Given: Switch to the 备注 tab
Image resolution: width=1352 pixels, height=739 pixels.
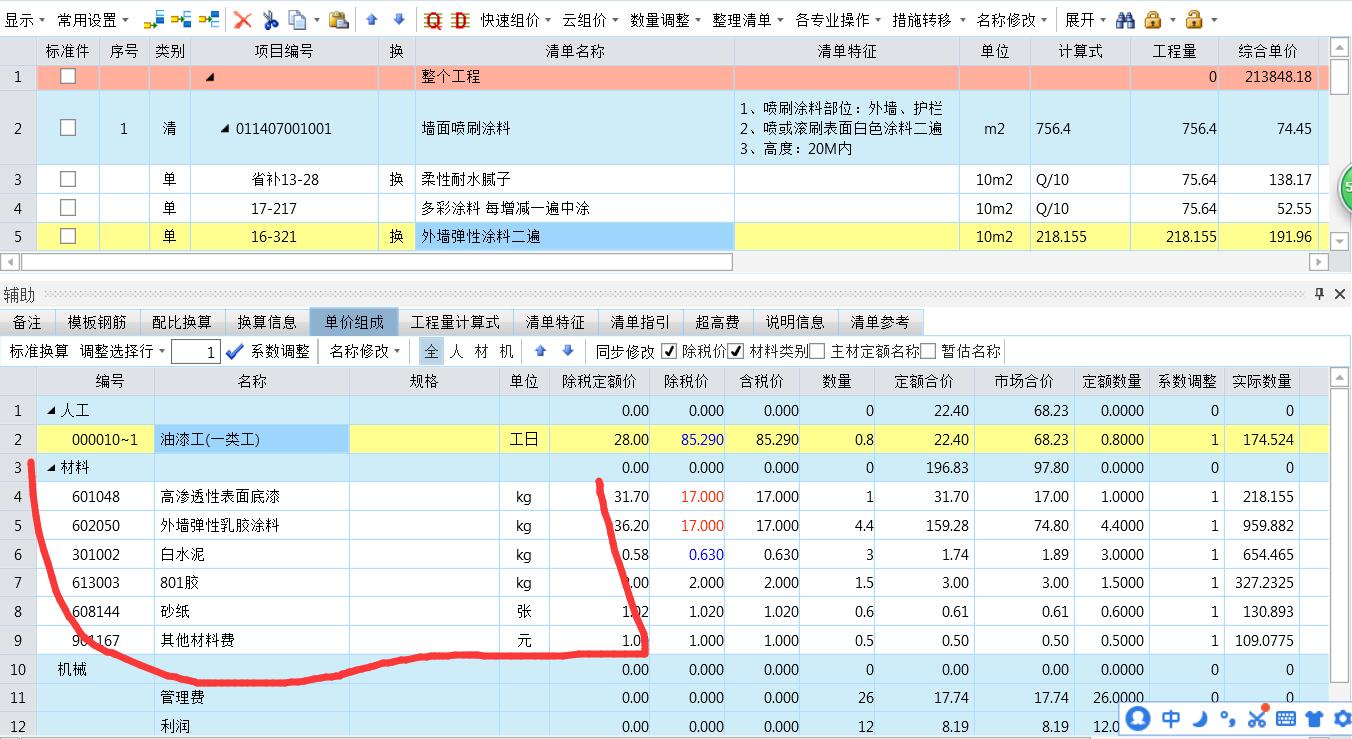Looking at the screenshot, I should point(27,322).
